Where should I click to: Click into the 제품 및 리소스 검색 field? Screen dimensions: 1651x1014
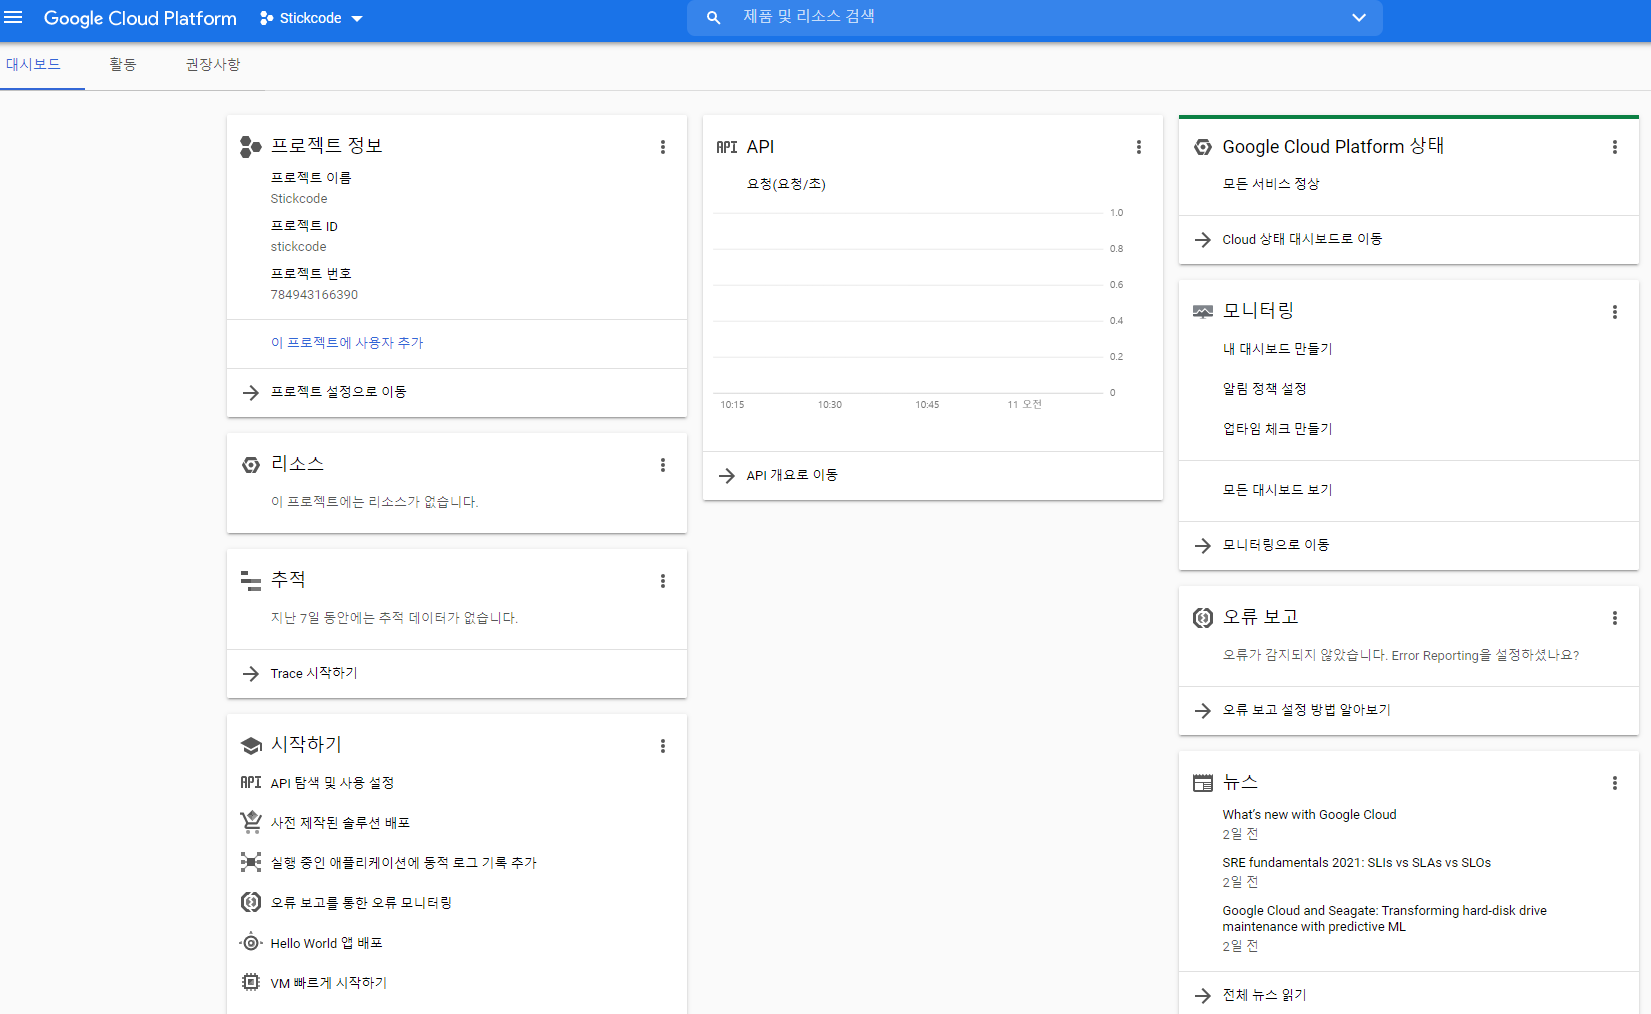[x=1035, y=18]
